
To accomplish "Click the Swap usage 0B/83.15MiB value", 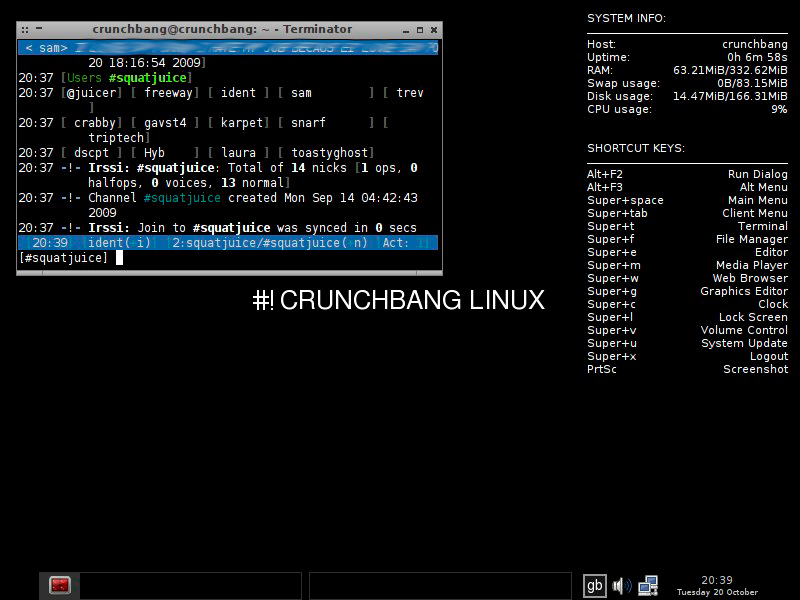I will tap(753, 83).
